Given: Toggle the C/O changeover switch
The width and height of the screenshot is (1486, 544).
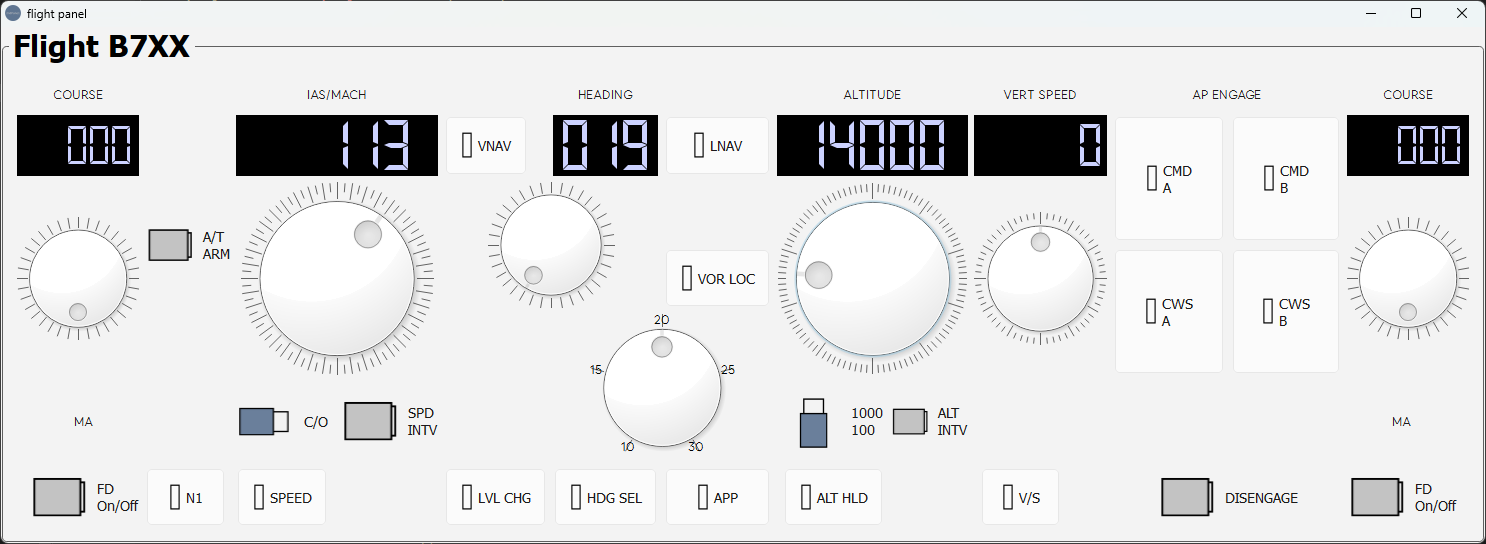Looking at the screenshot, I should pos(264,422).
